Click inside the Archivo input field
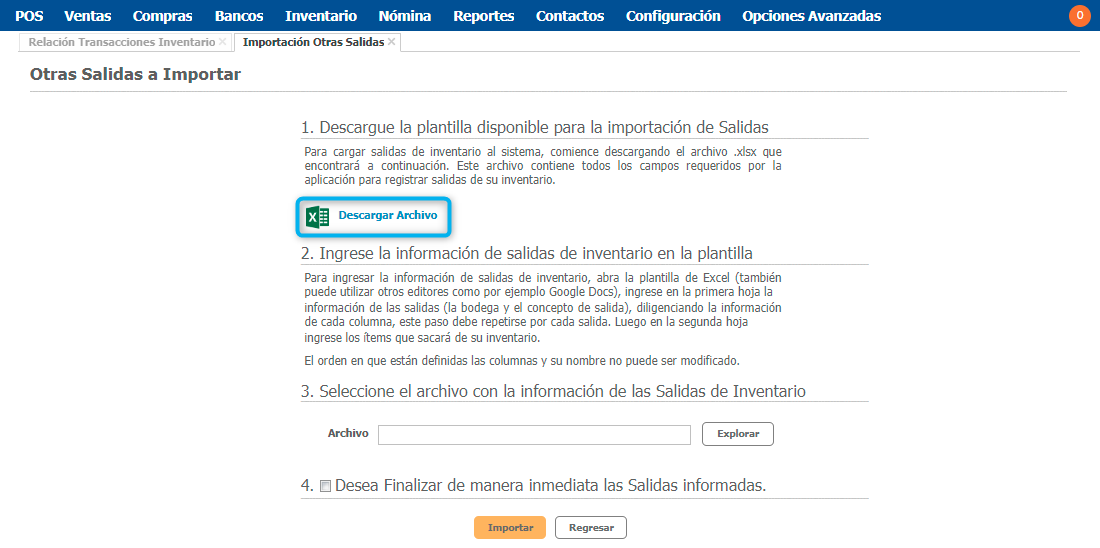 point(534,435)
